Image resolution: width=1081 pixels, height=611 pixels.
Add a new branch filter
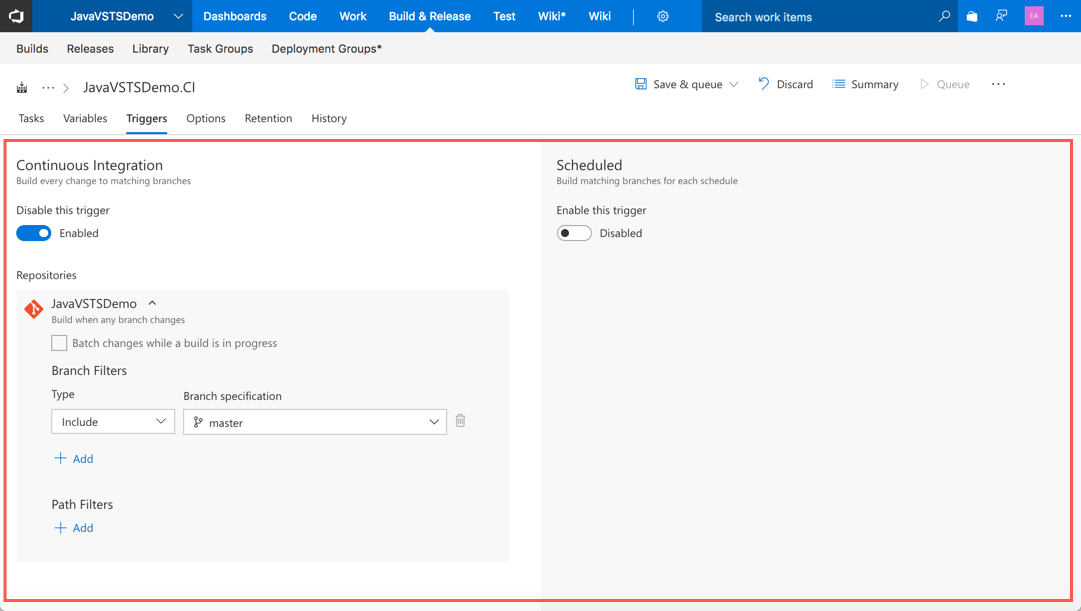(73, 458)
